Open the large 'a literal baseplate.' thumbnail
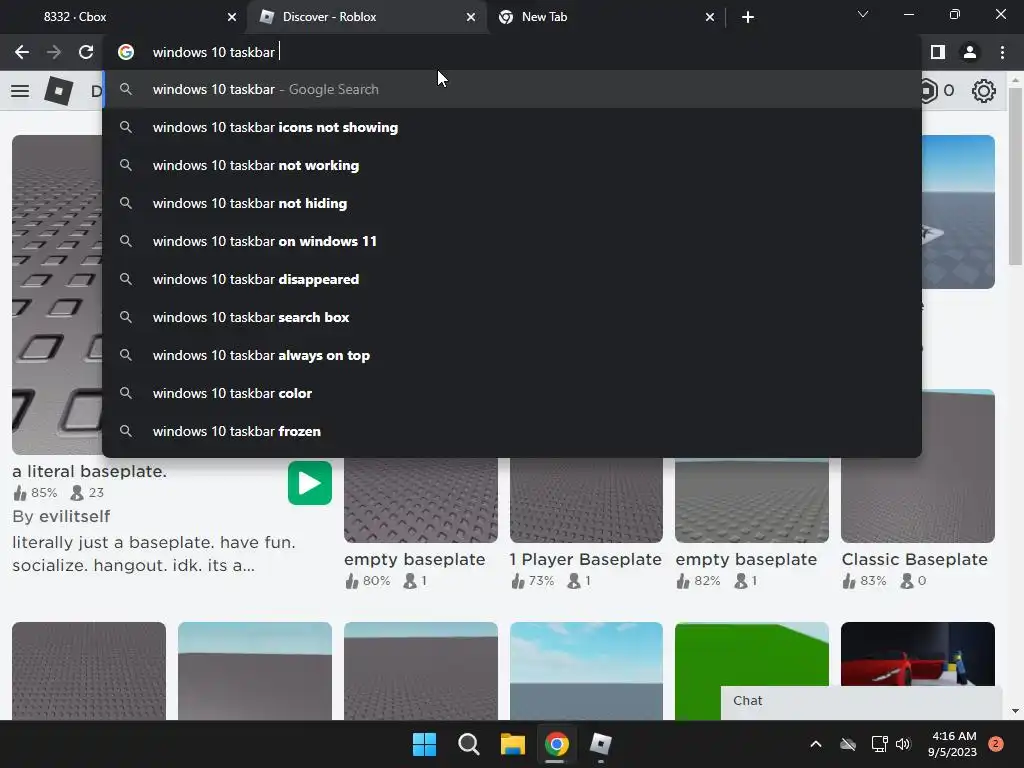This screenshot has width=1024, height=768. pyautogui.click(x=57, y=295)
